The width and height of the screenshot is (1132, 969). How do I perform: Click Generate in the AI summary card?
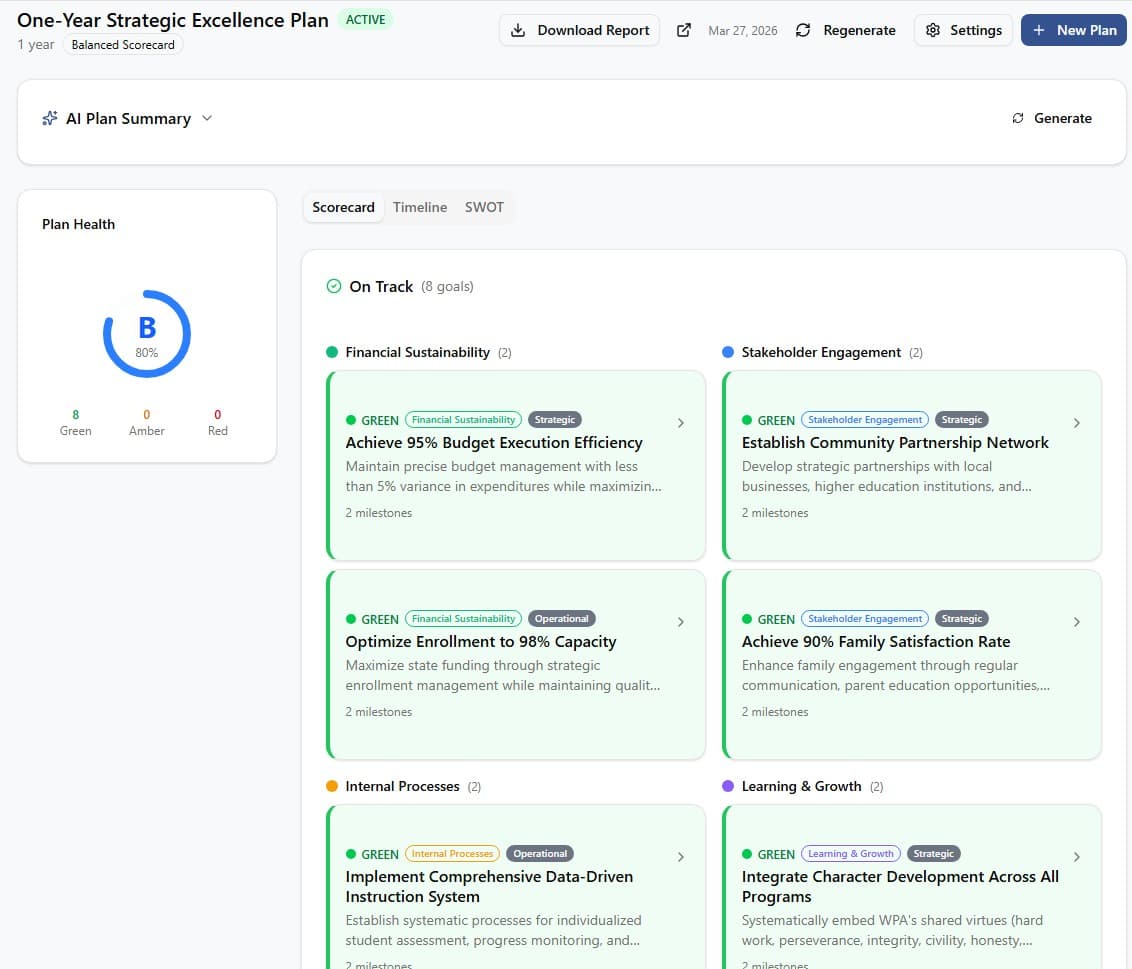click(x=1052, y=118)
